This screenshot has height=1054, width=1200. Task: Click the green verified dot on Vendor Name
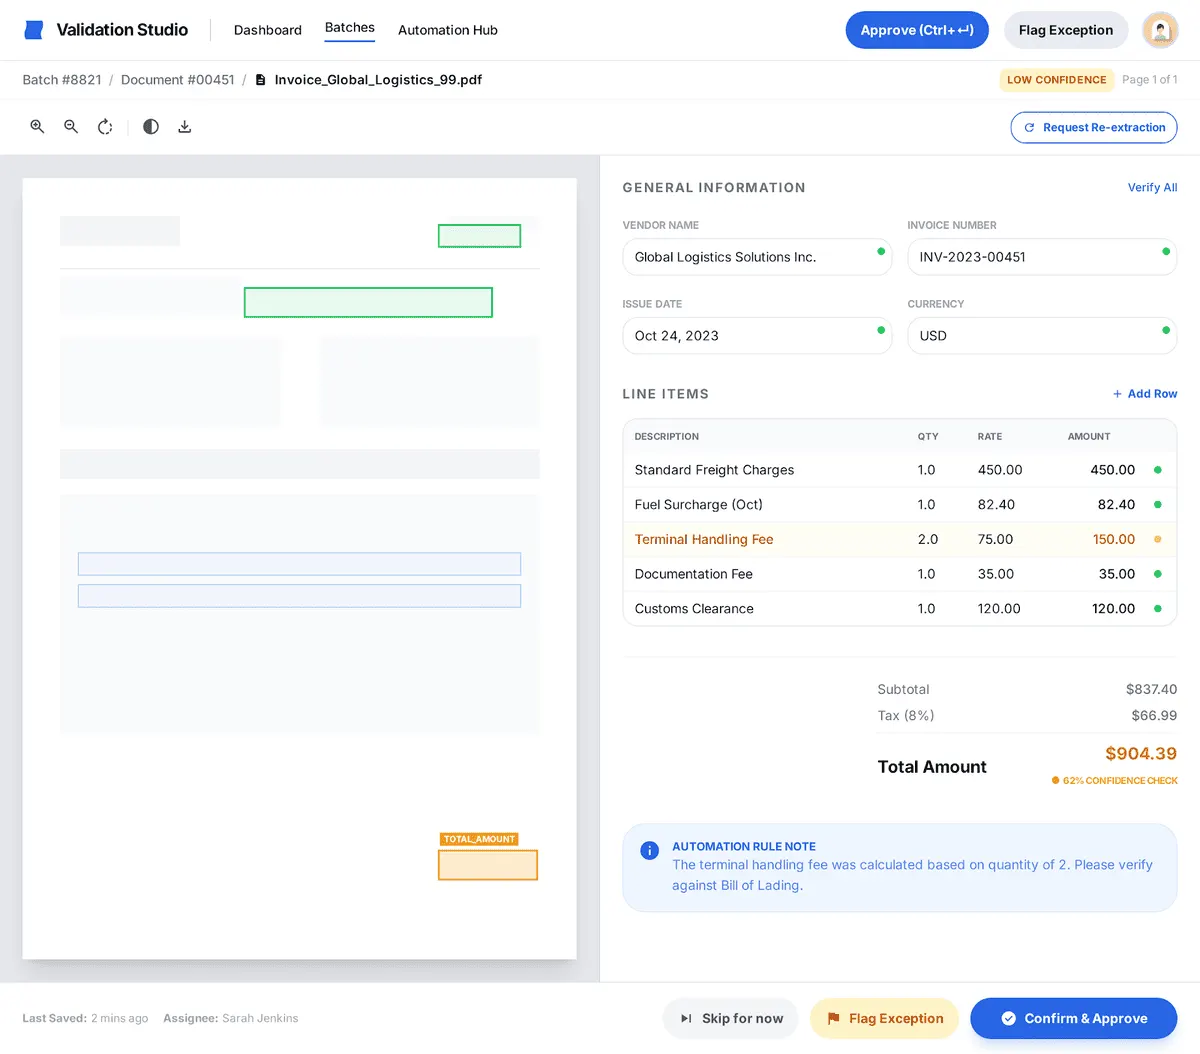tap(880, 251)
